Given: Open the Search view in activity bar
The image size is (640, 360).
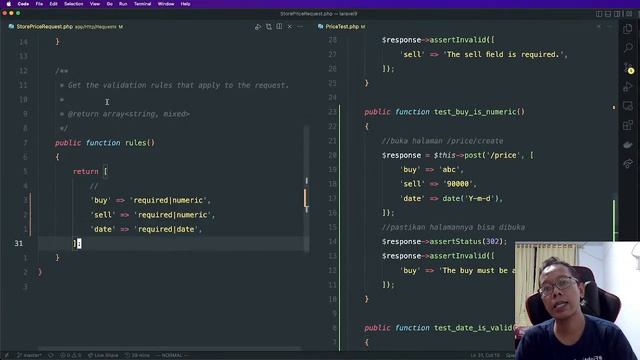Looking at the screenshot, I should click(628, 48).
